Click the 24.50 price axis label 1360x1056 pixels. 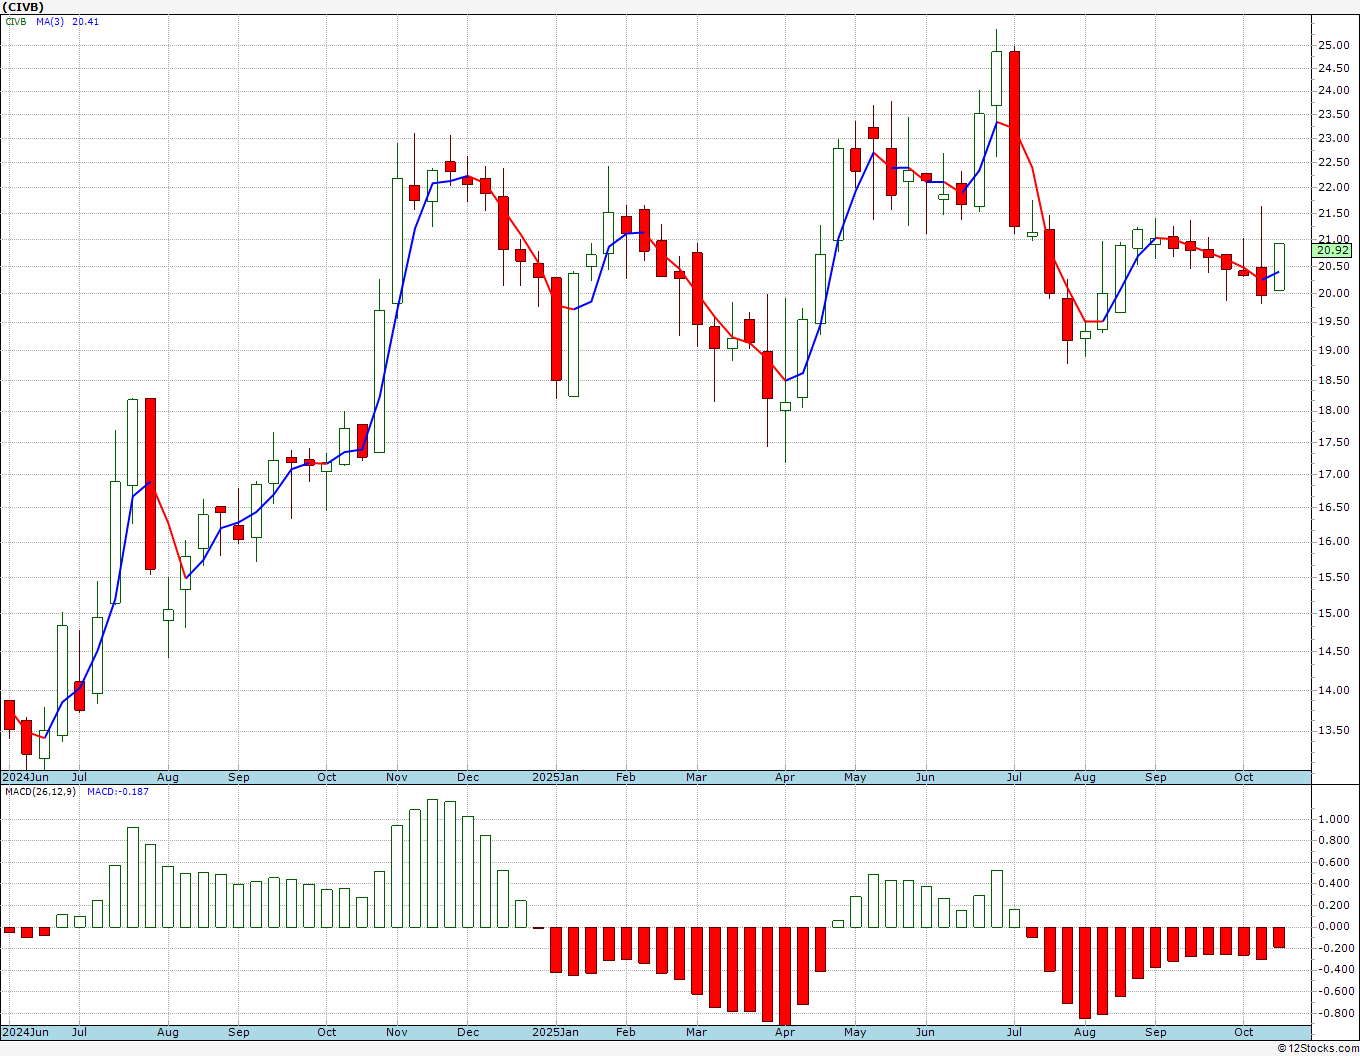pos(1333,68)
